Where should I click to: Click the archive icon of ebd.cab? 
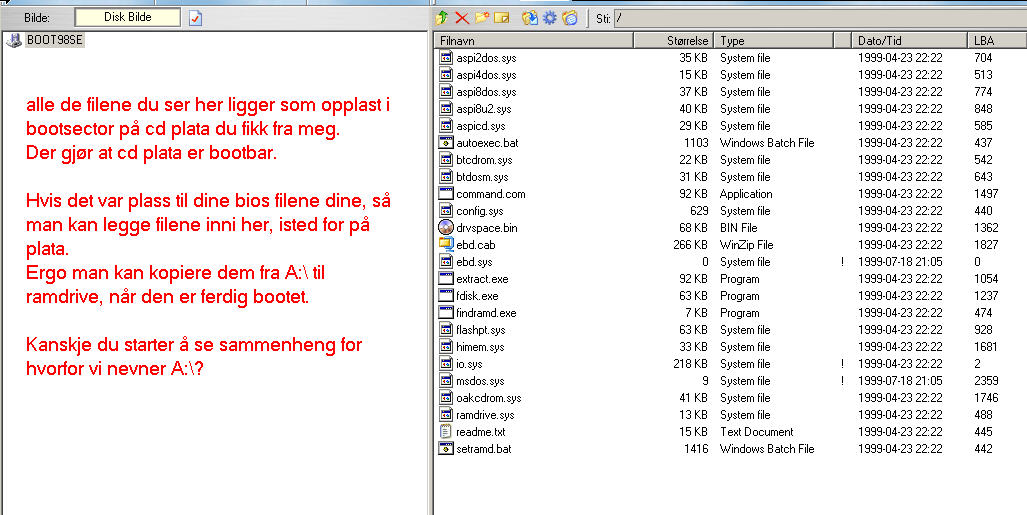tap(446, 245)
